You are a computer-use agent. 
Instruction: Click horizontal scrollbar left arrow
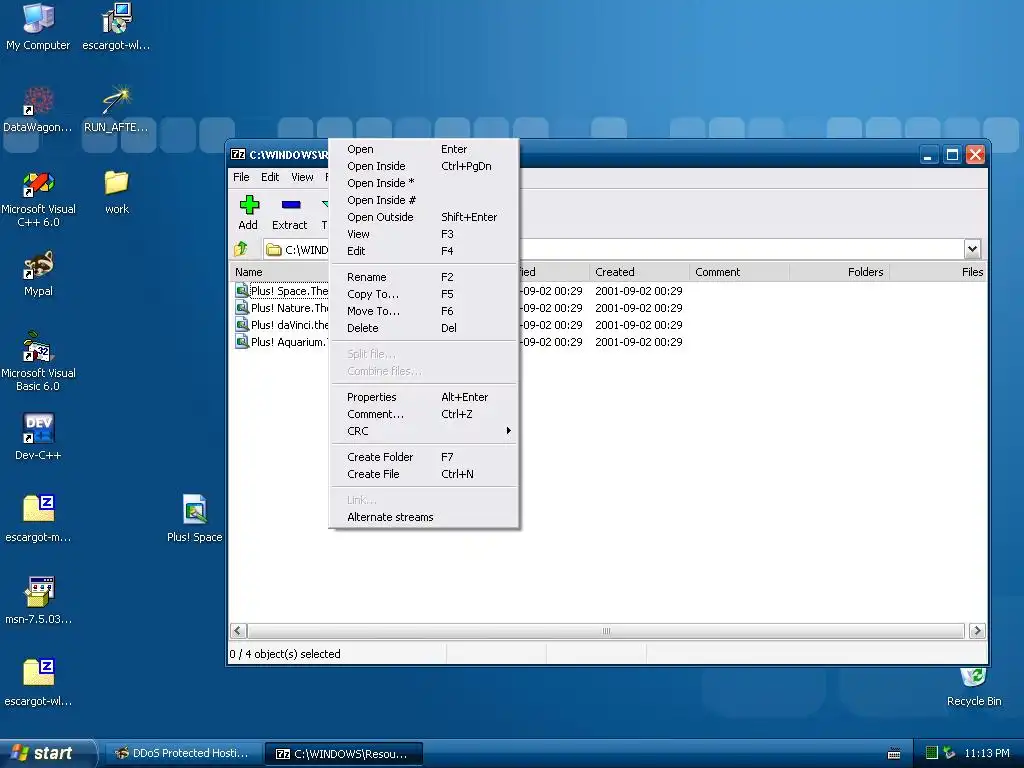238,631
